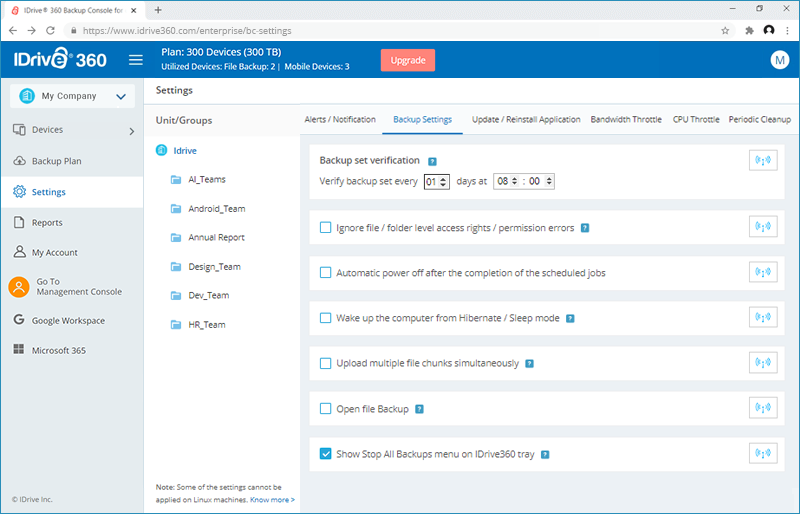800x514 pixels.
Task: Click help icon beside Upload multiple file chunks
Action: pos(530,363)
